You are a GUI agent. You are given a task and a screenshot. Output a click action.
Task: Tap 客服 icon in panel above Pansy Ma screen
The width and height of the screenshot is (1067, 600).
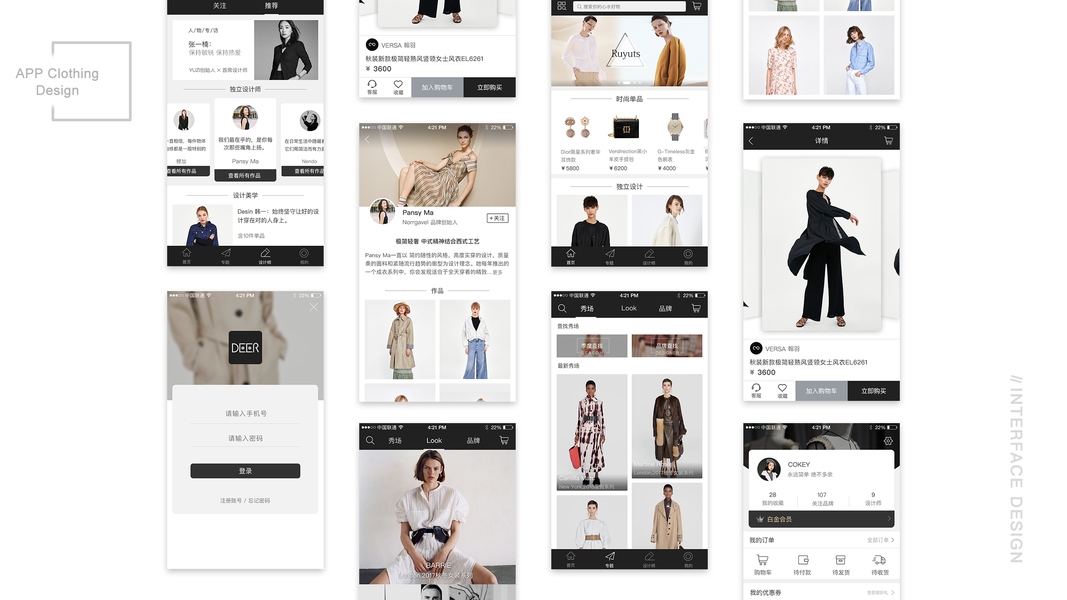click(x=372, y=86)
